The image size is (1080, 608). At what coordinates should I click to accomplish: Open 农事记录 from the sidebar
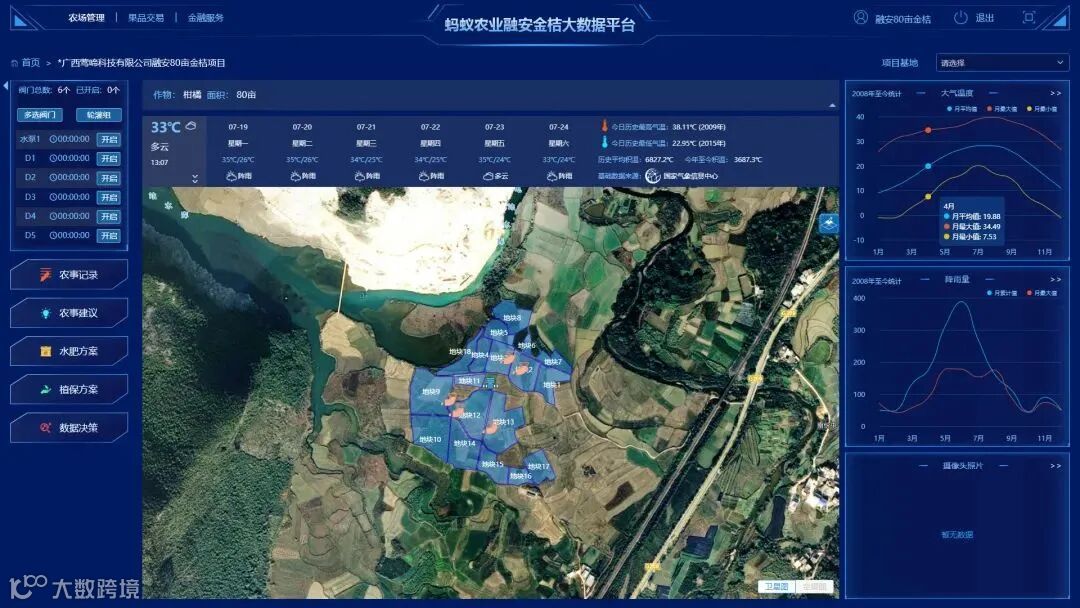pyautogui.click(x=69, y=275)
